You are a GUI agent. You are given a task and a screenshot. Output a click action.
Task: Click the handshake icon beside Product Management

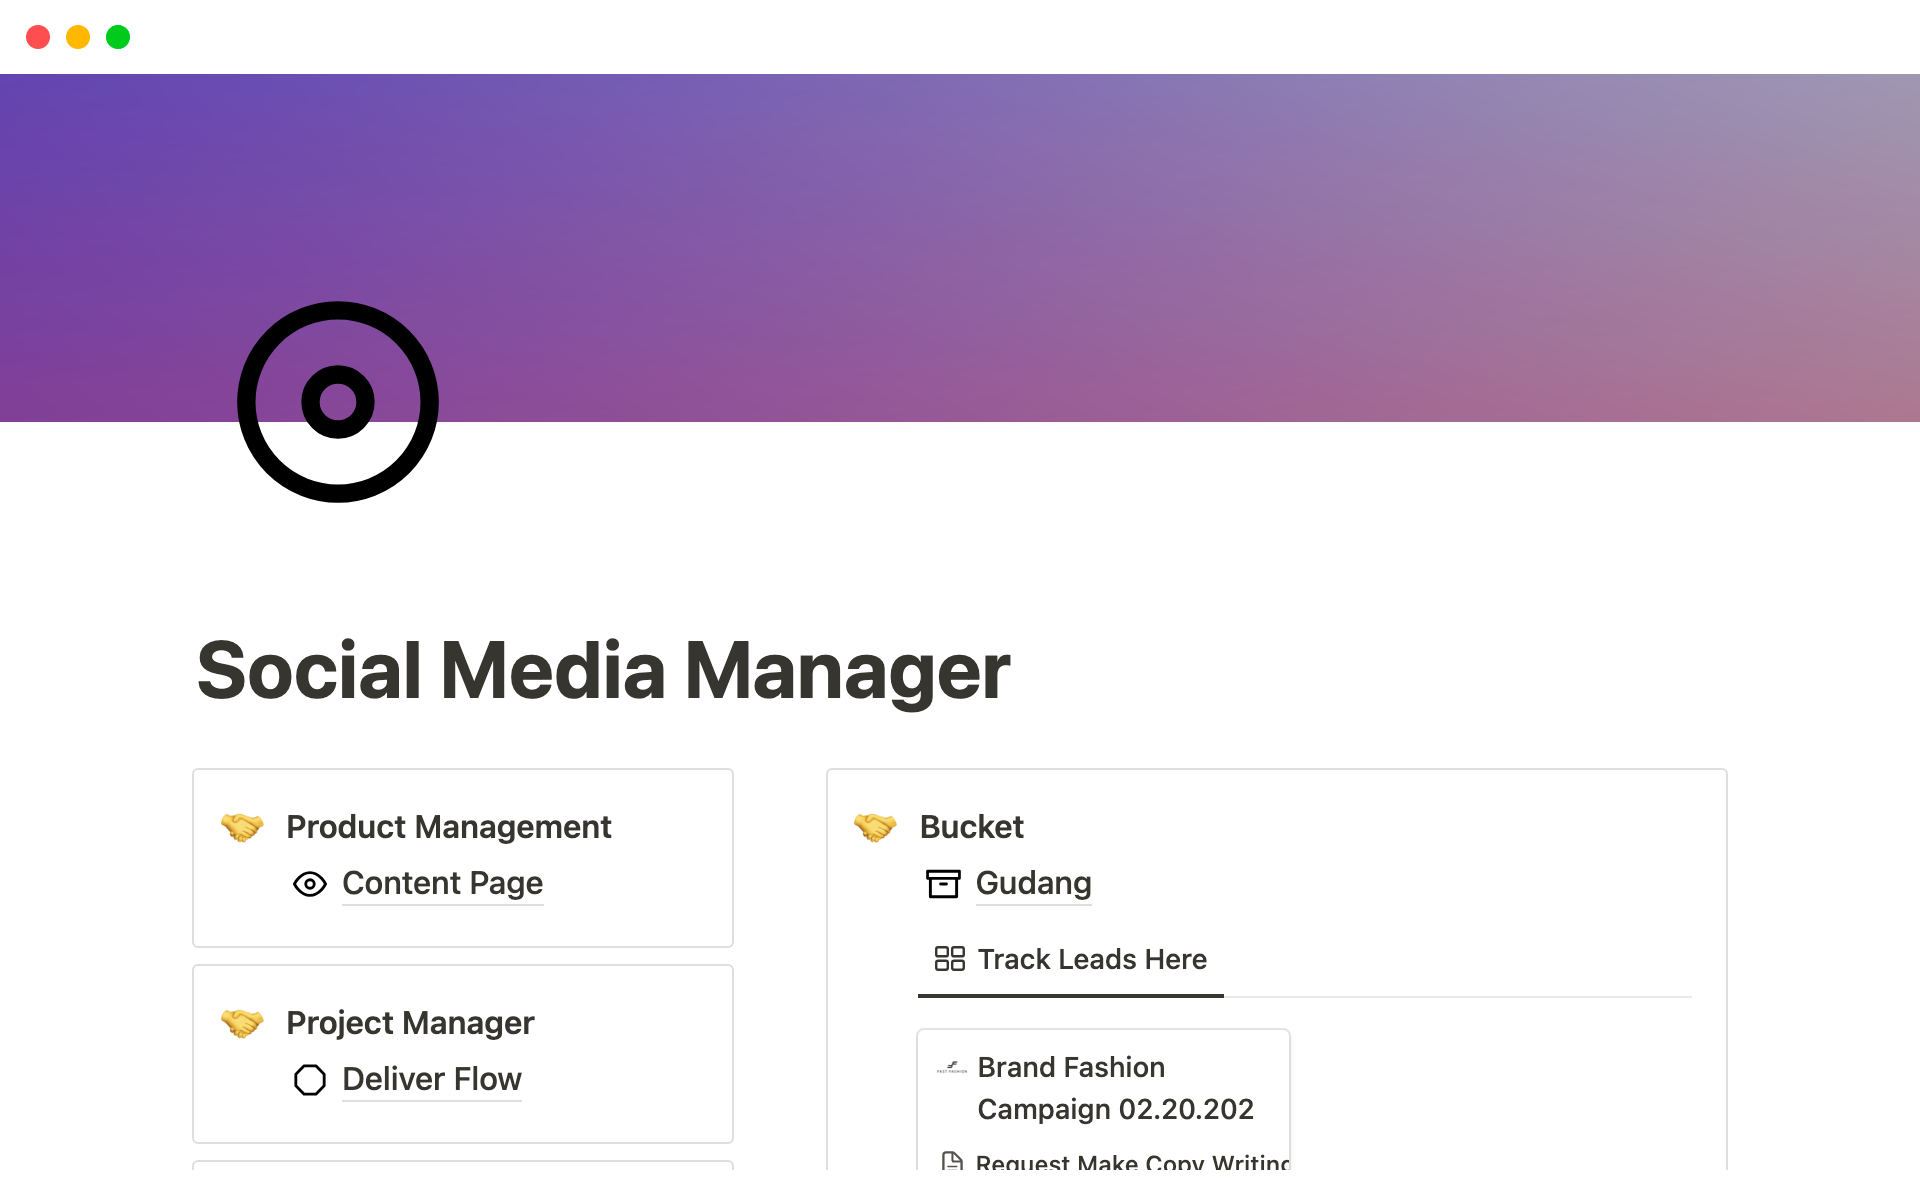pos(242,827)
